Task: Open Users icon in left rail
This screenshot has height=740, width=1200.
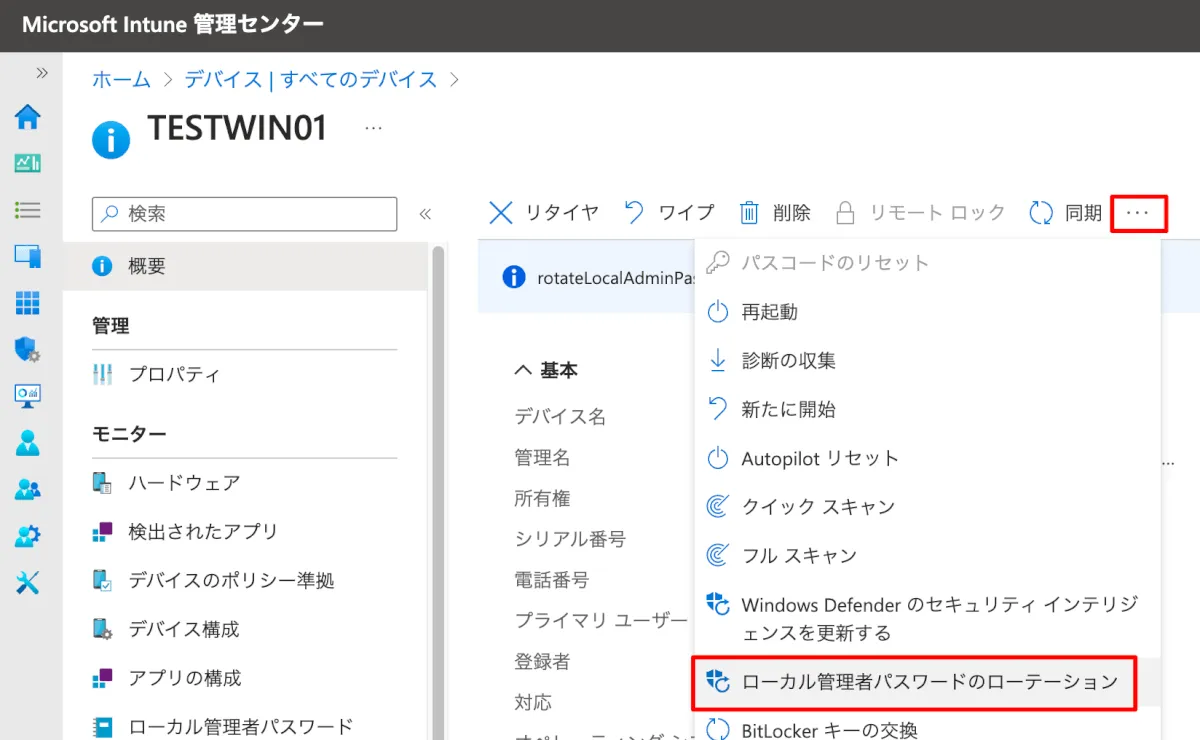Action: coord(28,442)
